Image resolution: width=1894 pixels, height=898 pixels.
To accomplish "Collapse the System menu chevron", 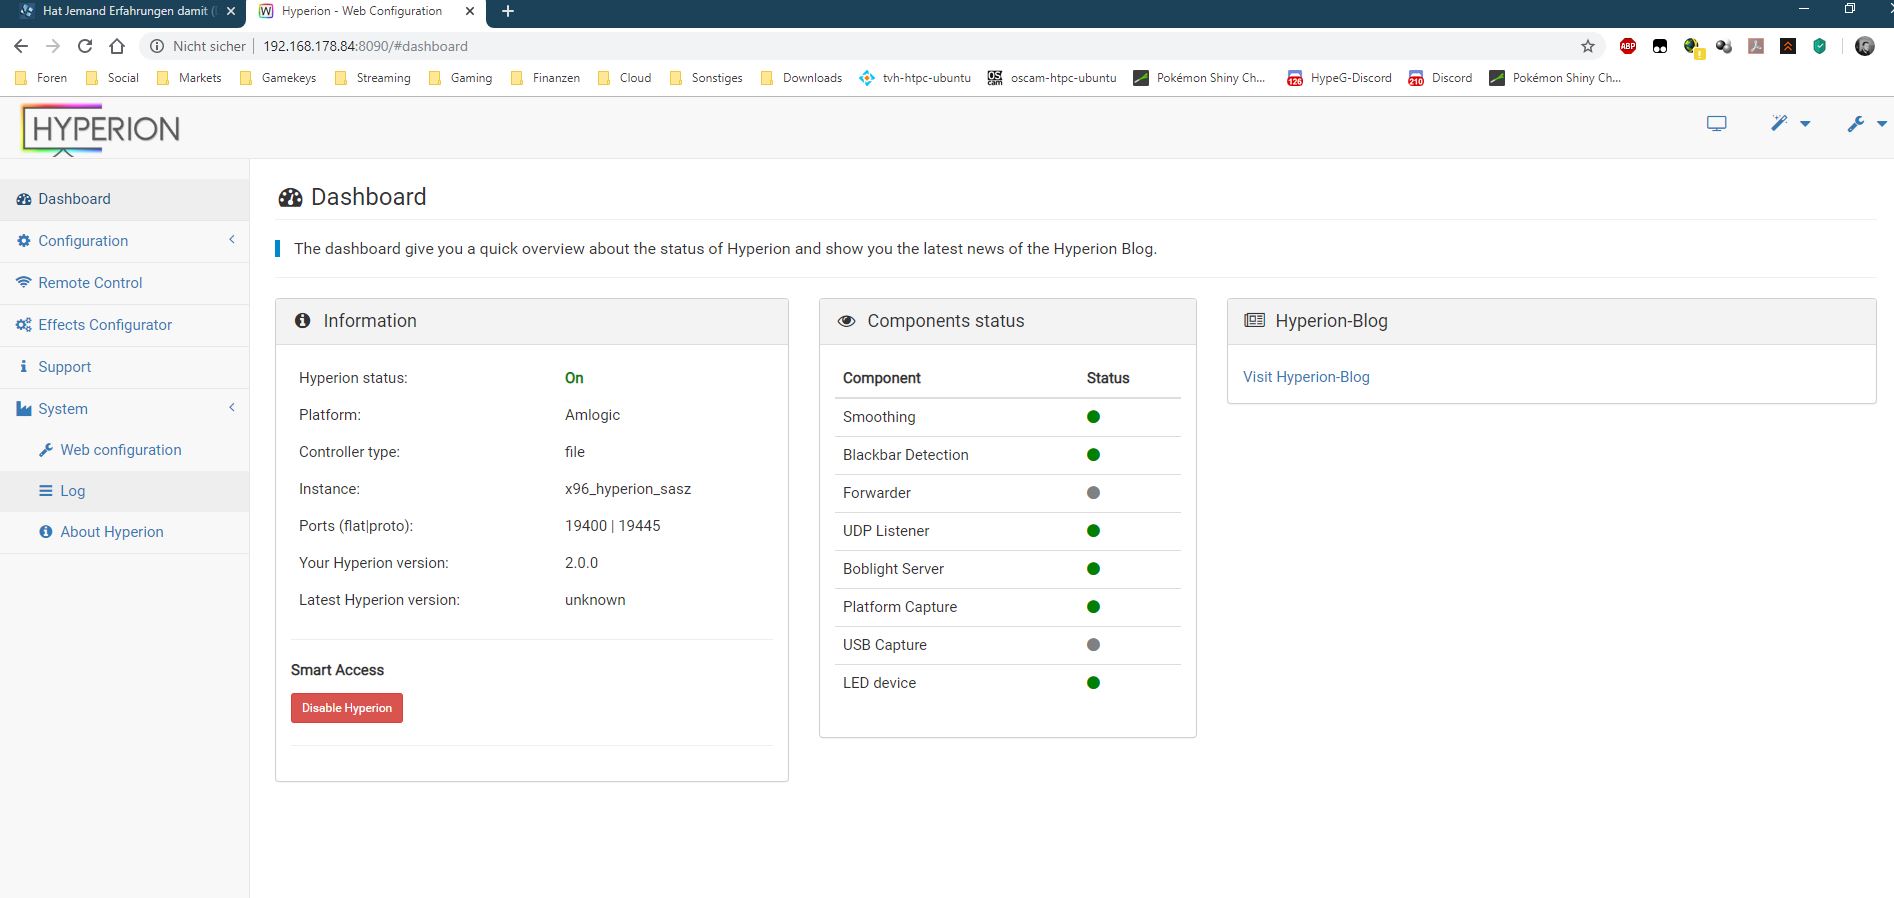I will [x=232, y=408].
